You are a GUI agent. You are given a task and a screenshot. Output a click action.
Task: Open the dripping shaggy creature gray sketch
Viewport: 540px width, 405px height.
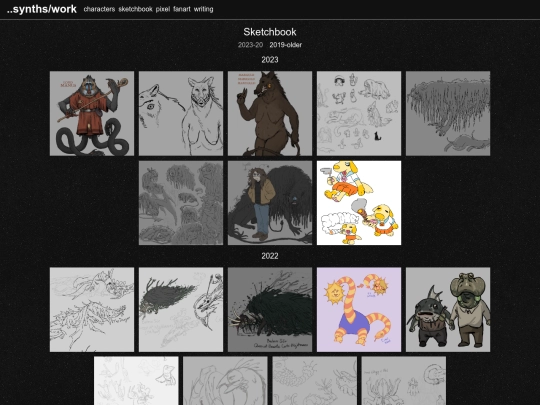(448, 113)
